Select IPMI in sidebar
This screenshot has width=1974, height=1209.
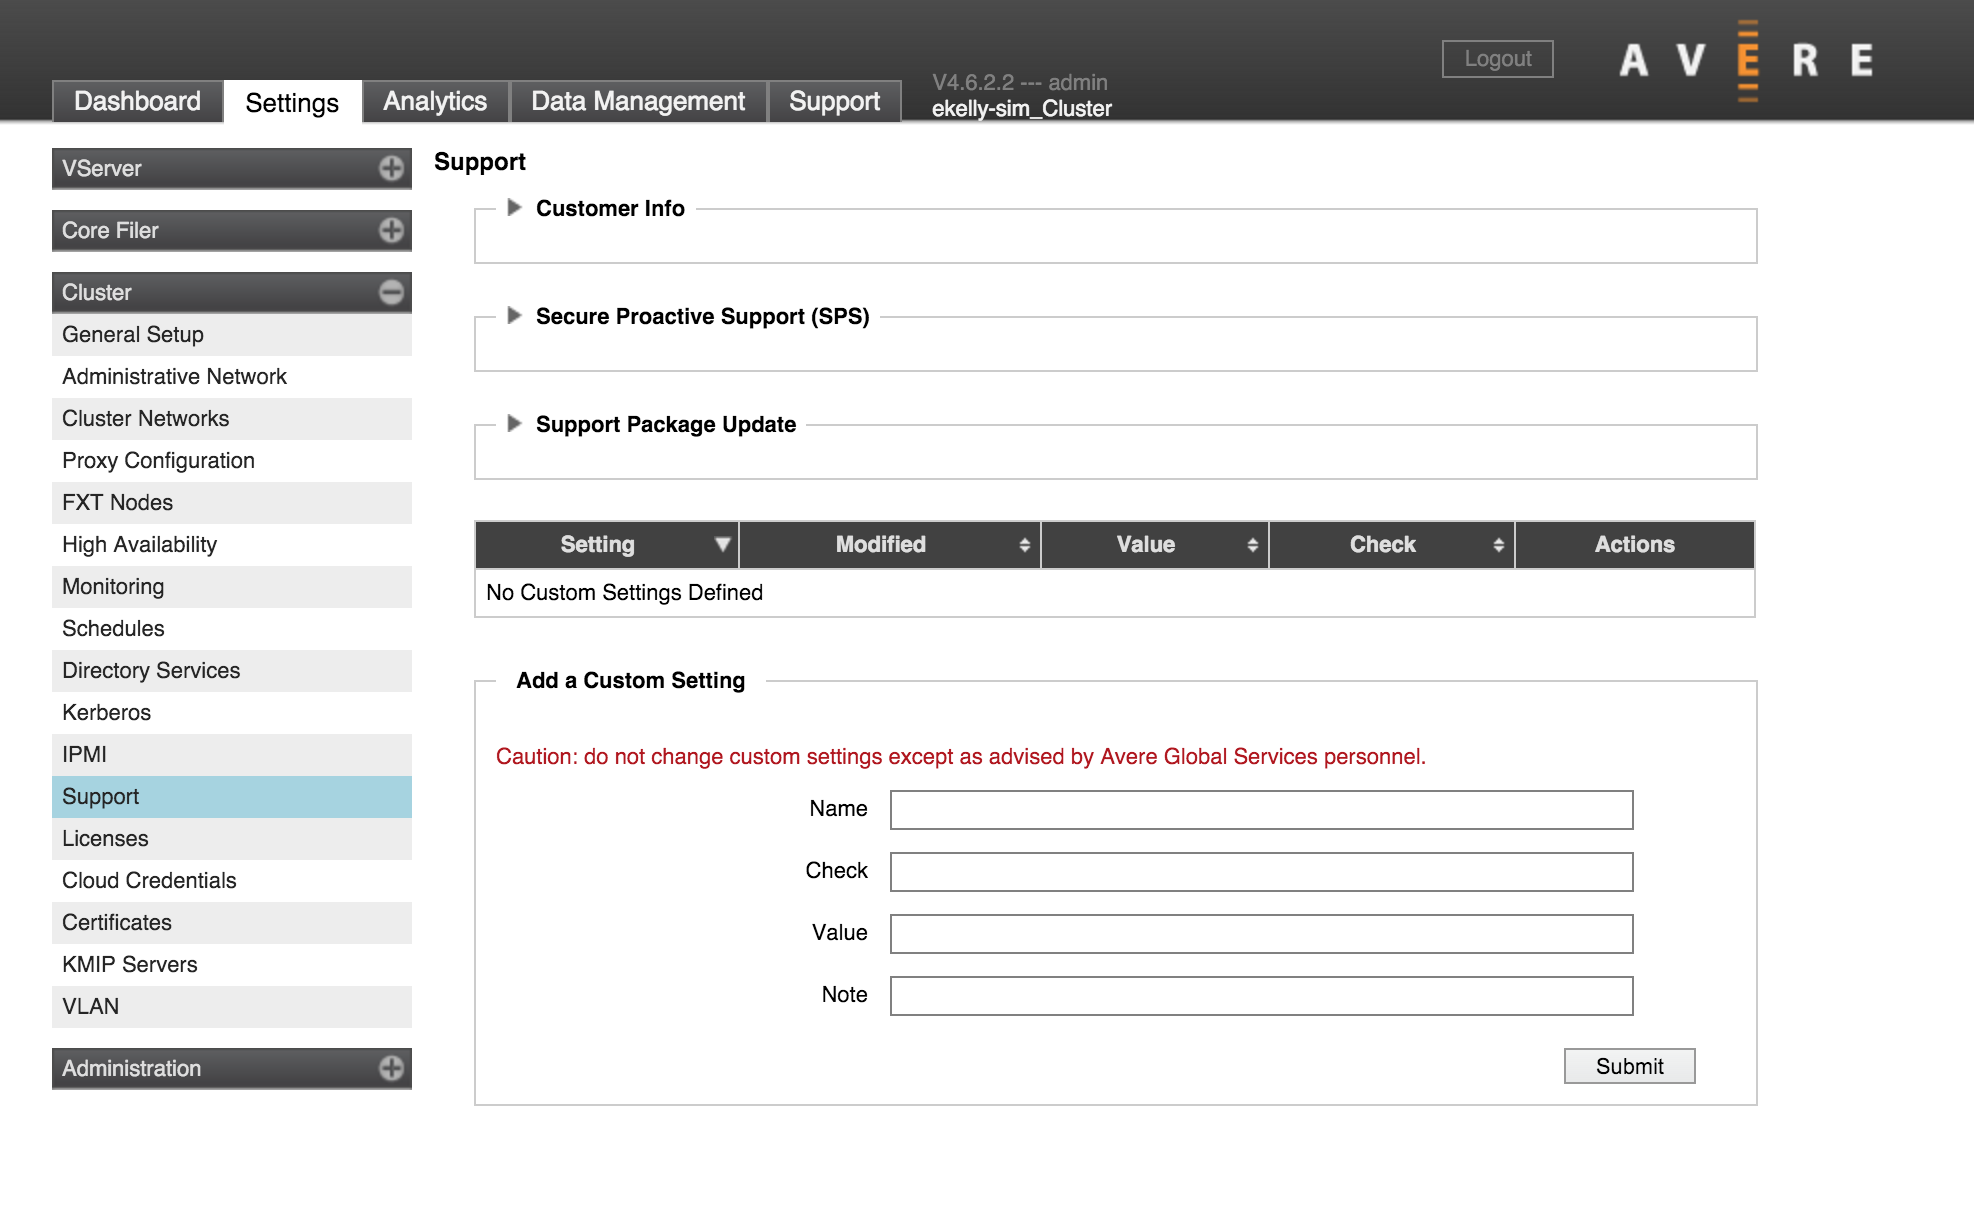232,755
